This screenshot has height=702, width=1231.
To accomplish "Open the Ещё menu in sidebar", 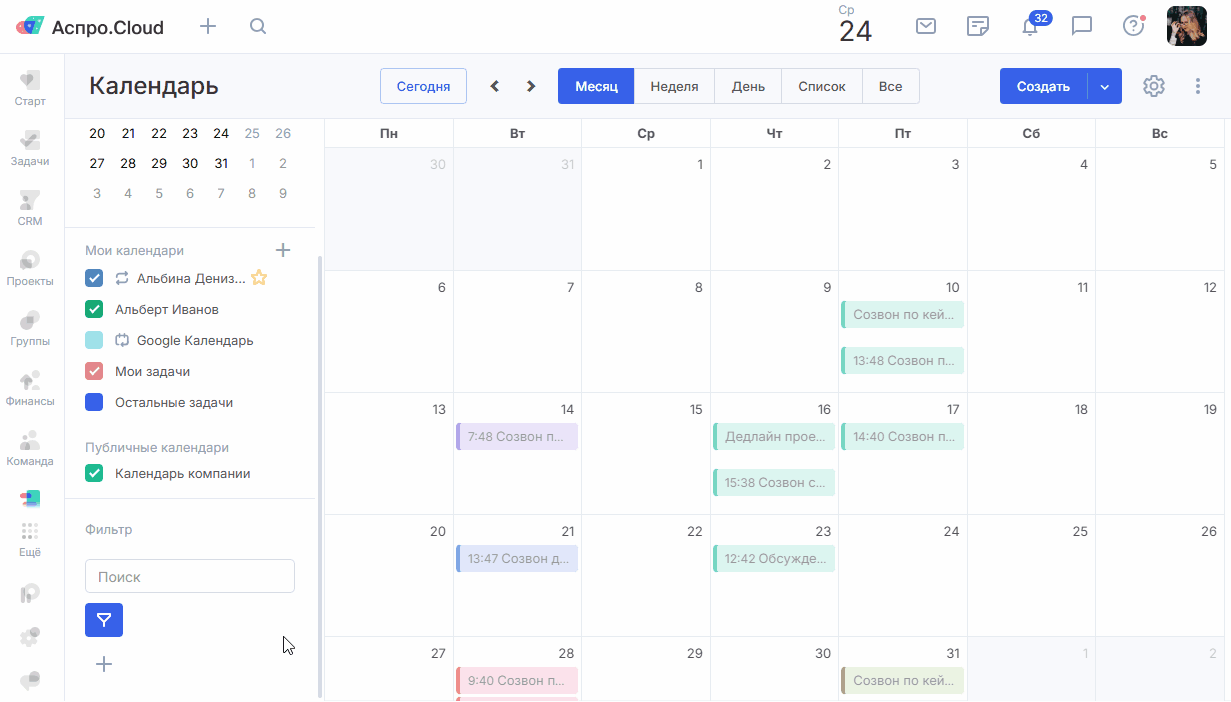I will coord(30,539).
